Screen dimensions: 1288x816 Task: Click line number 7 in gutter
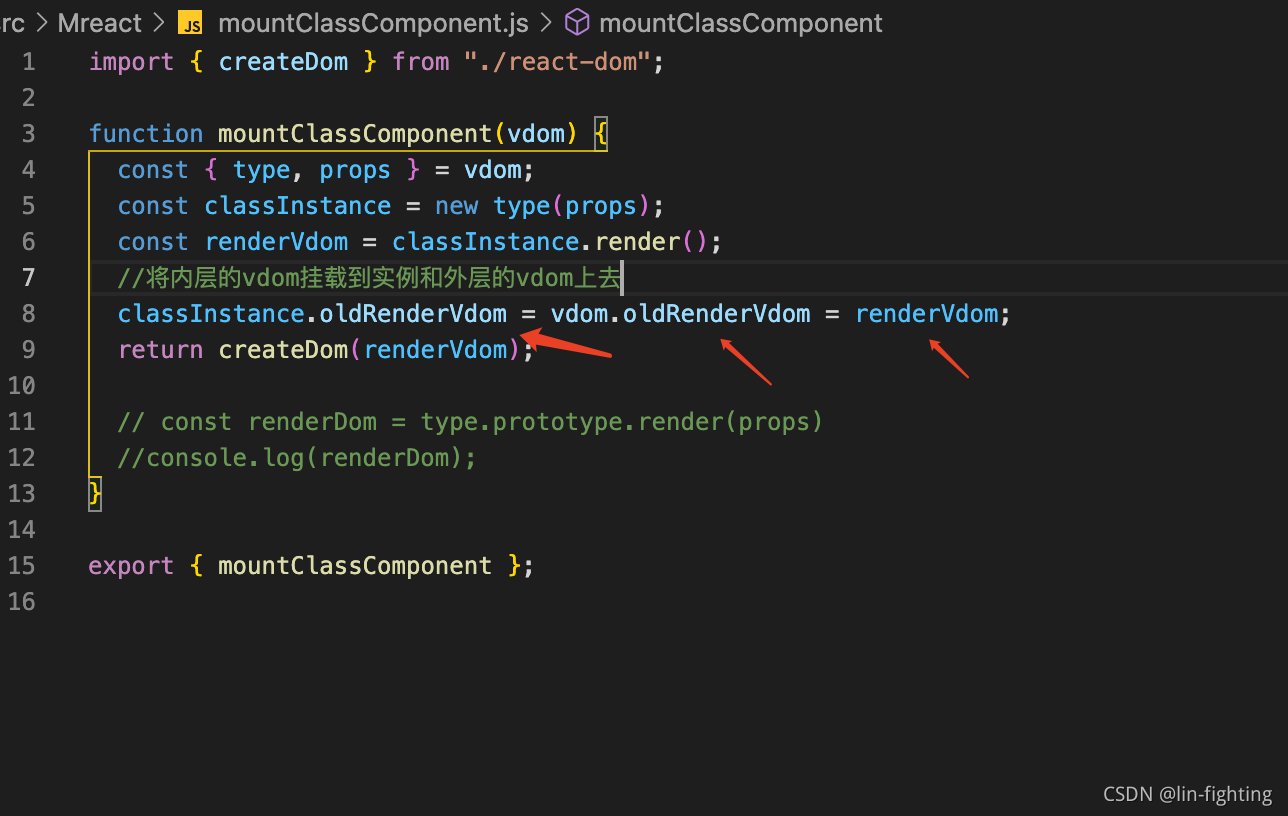click(x=28, y=278)
